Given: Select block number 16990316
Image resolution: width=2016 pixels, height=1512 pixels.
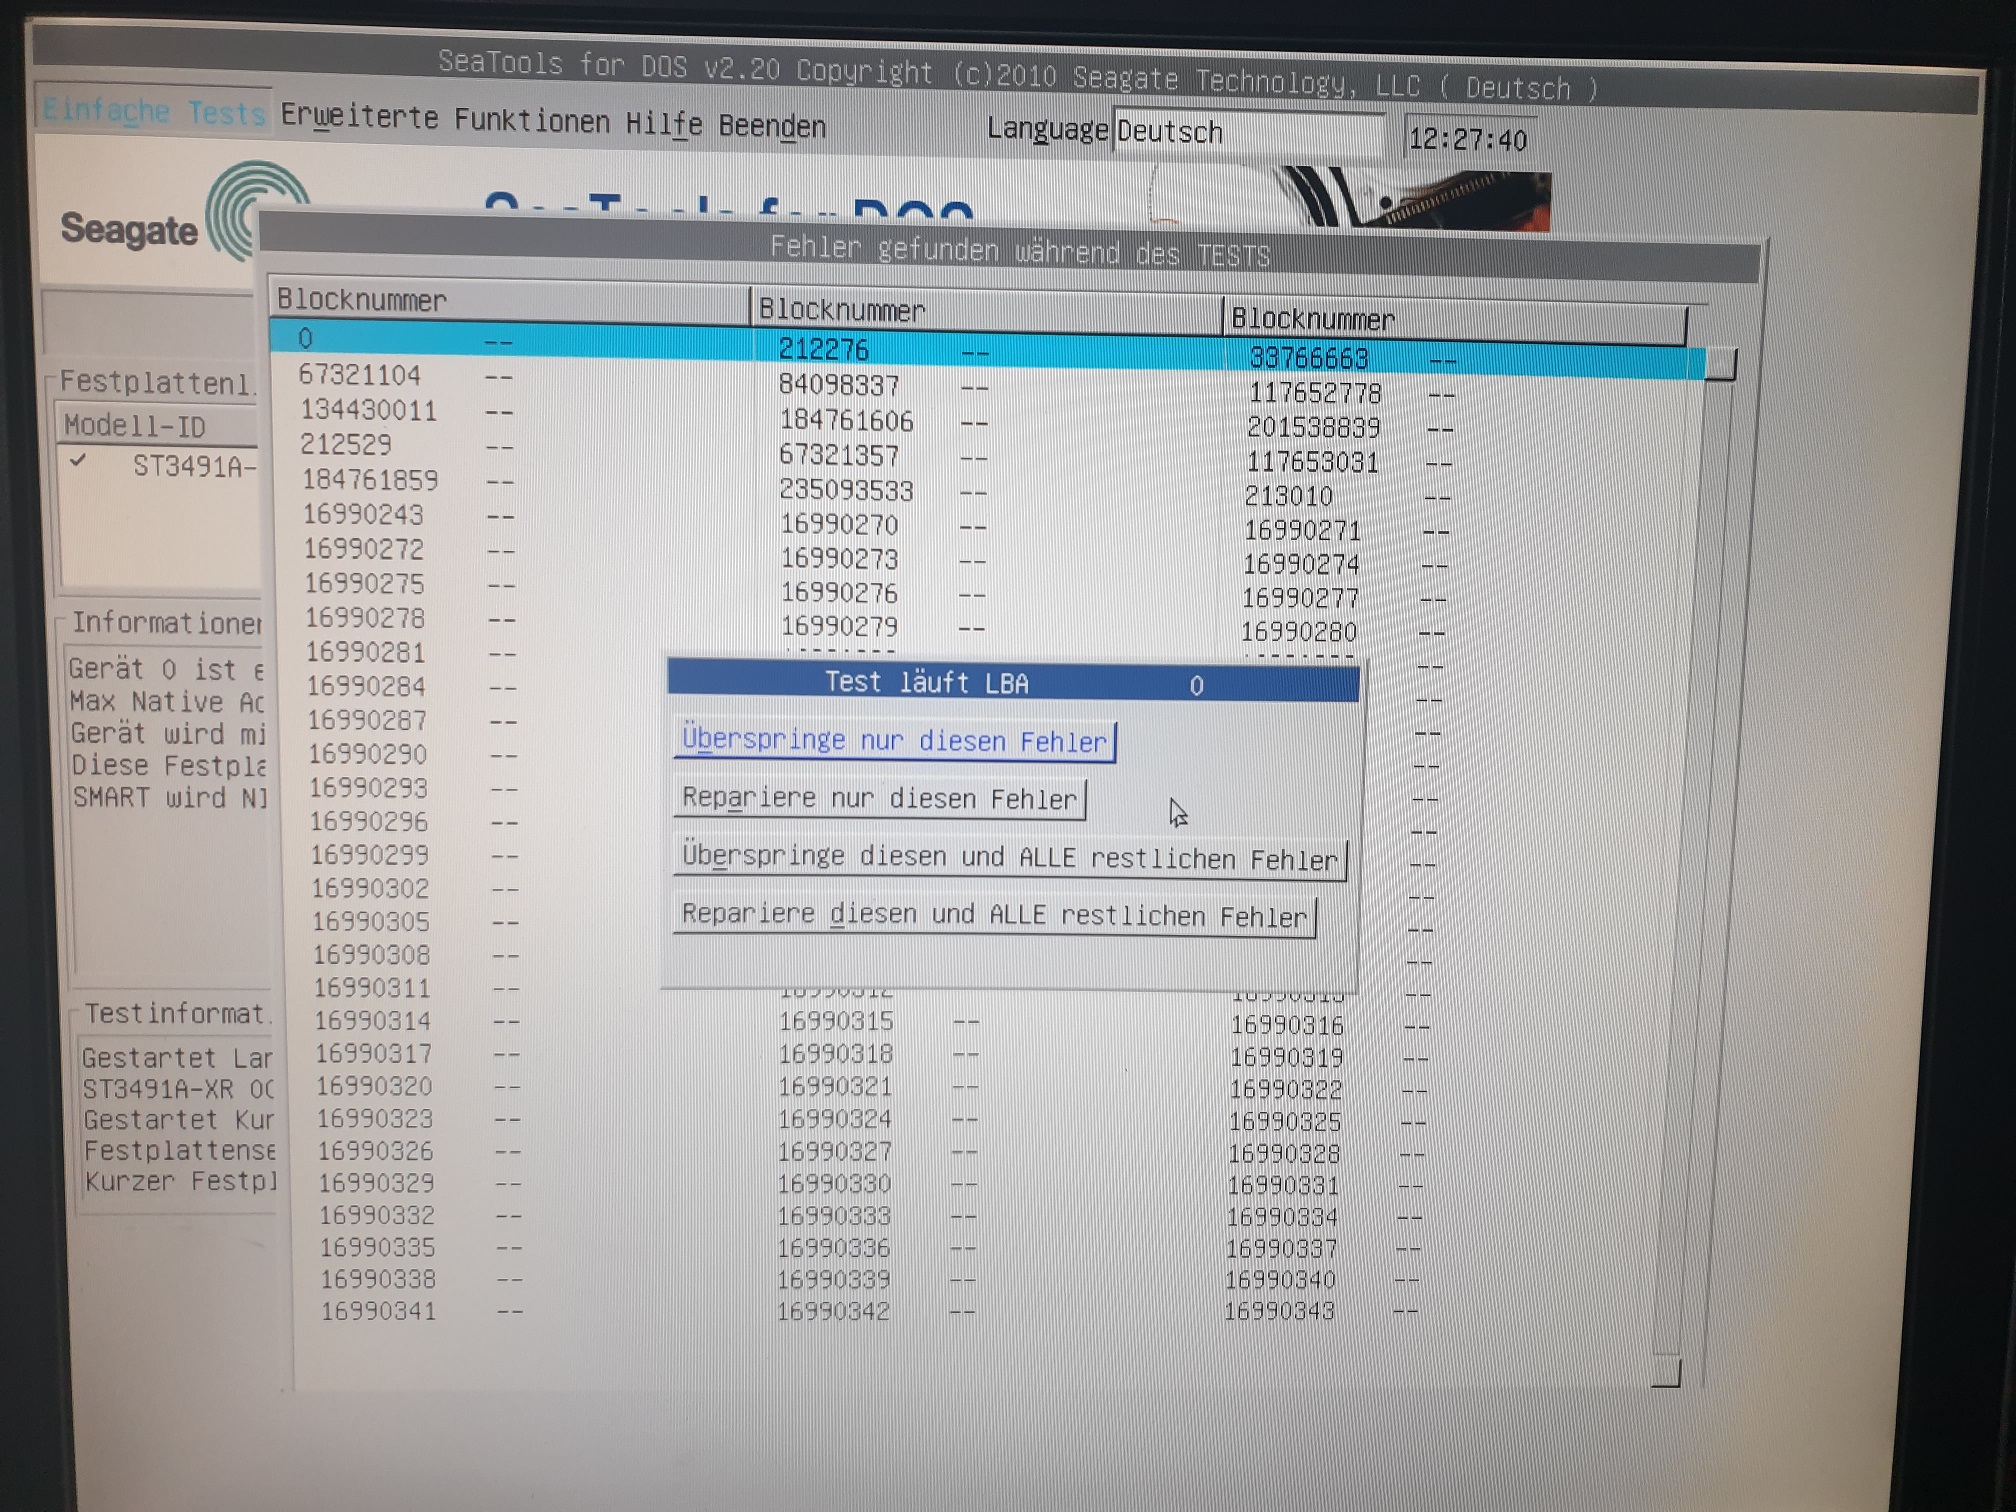Looking at the screenshot, I should tap(1287, 1026).
